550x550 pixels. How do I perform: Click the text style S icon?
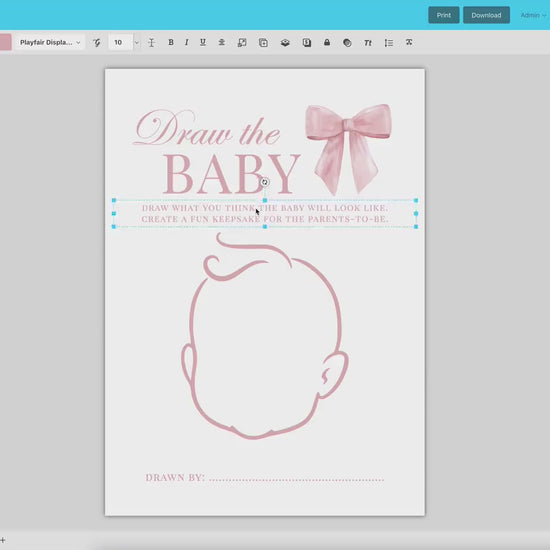pos(307,43)
